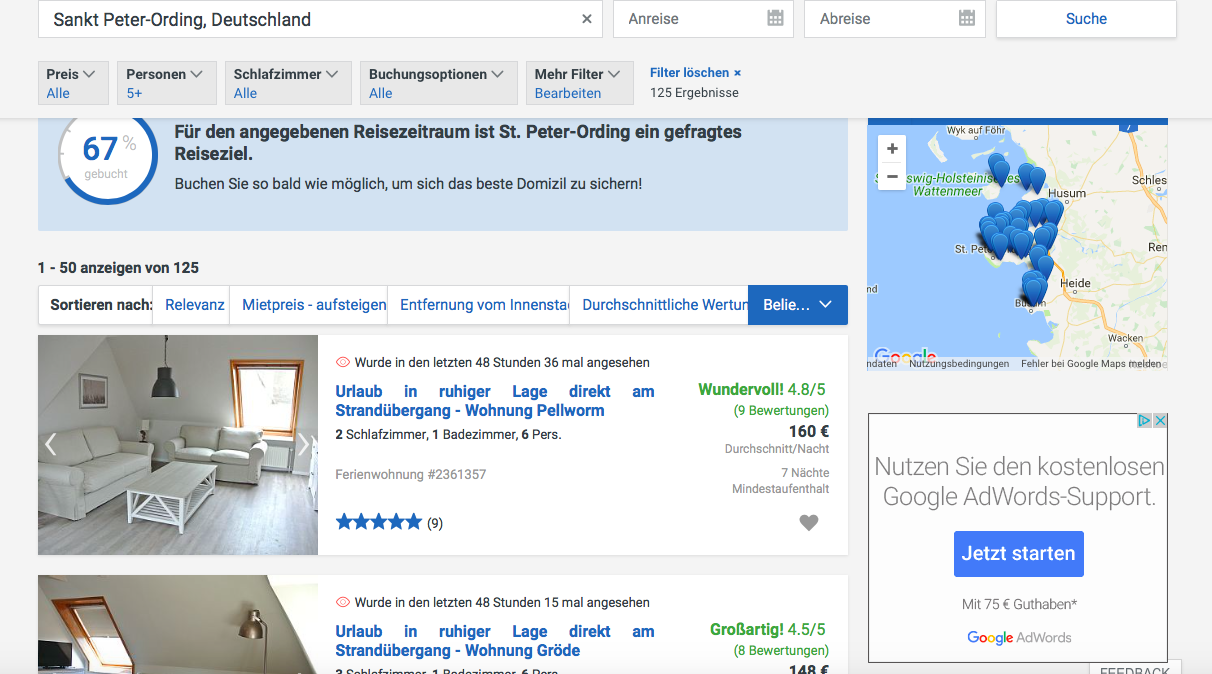Show previous photo of the Pellworm listing

[51, 444]
